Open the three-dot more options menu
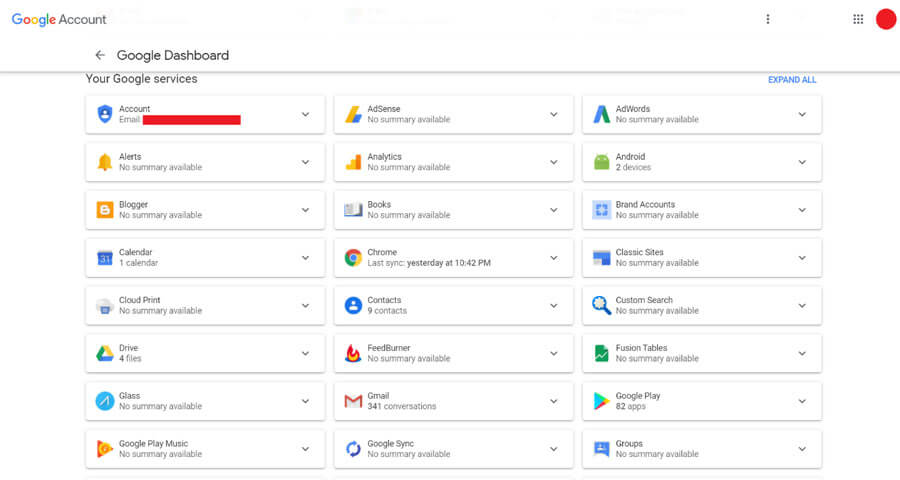 pos(767,19)
